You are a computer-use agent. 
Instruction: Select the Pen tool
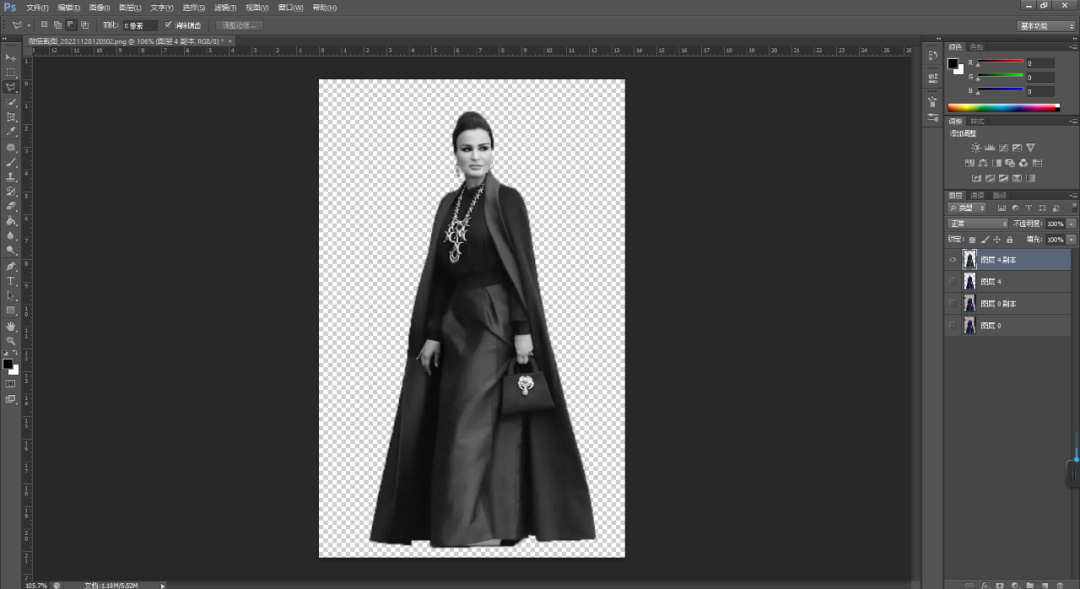(x=11, y=266)
